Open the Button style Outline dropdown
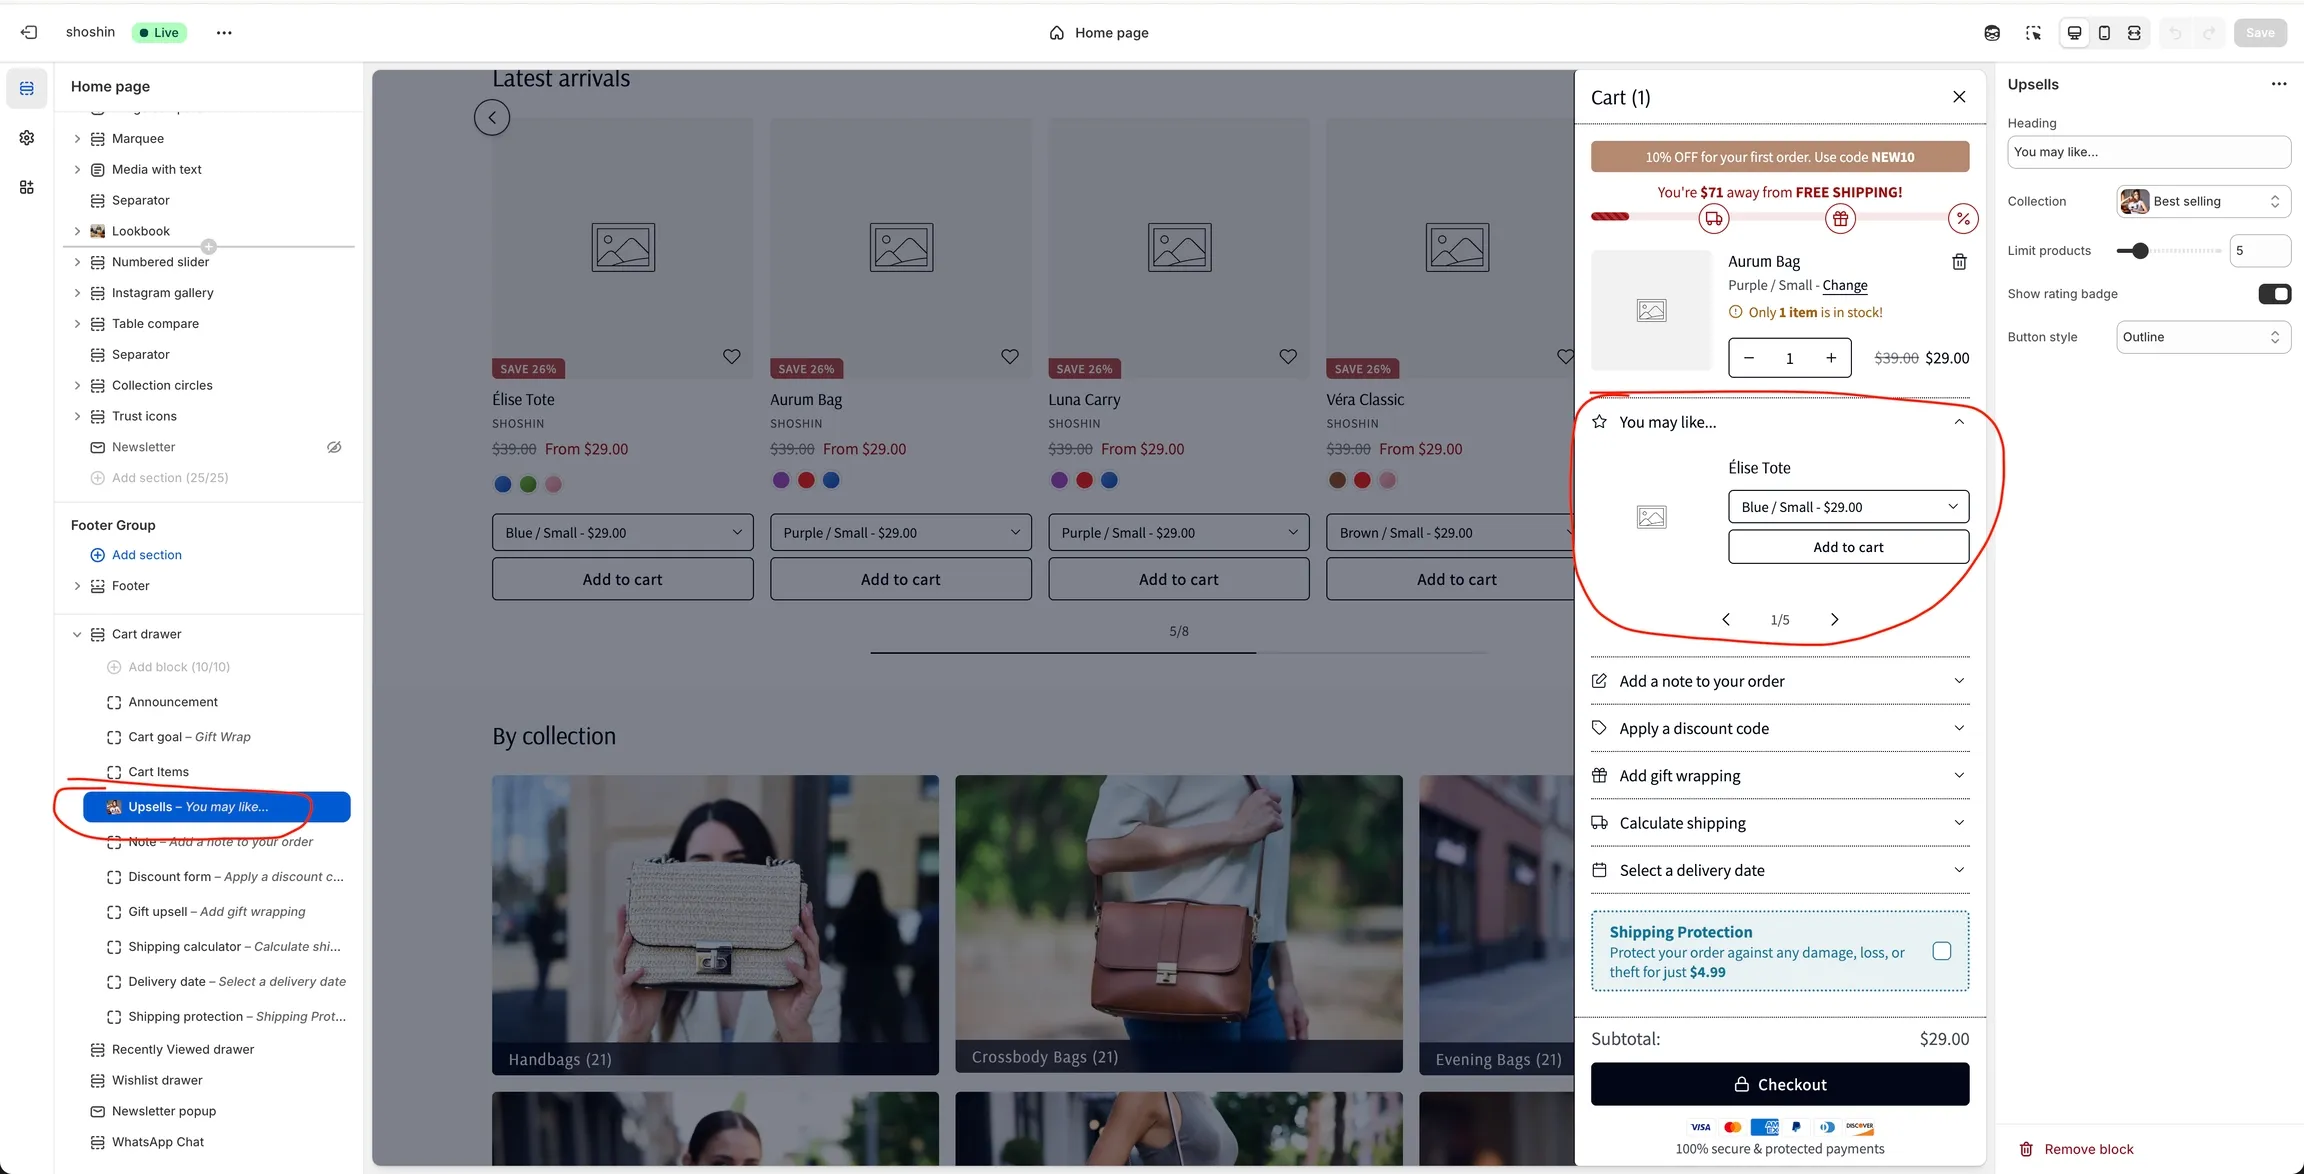 pyautogui.click(x=2203, y=337)
